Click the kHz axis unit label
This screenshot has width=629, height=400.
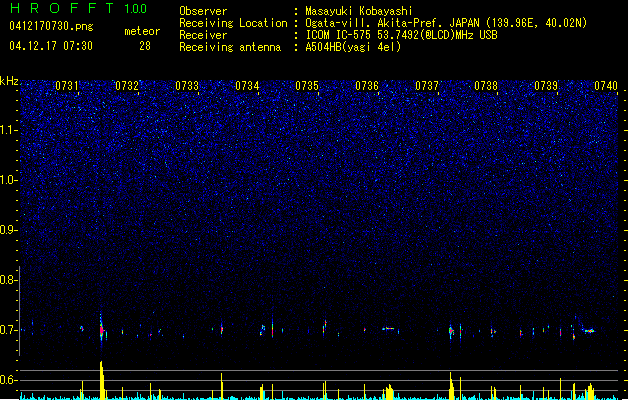(x=9, y=81)
